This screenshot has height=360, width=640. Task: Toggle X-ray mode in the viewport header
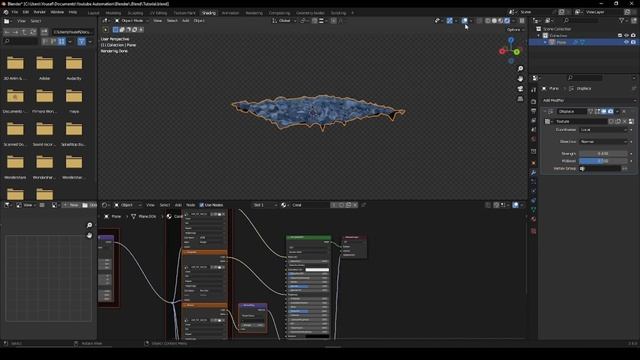(480, 21)
